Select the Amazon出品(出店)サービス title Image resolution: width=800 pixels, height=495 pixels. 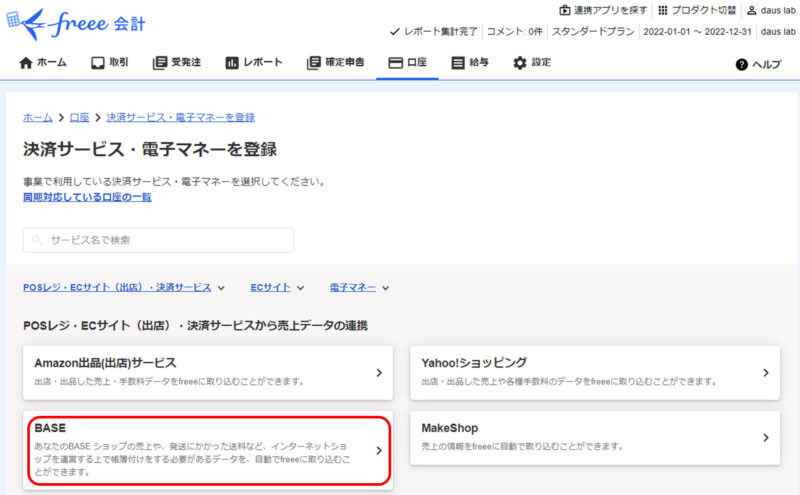[x=105, y=363]
